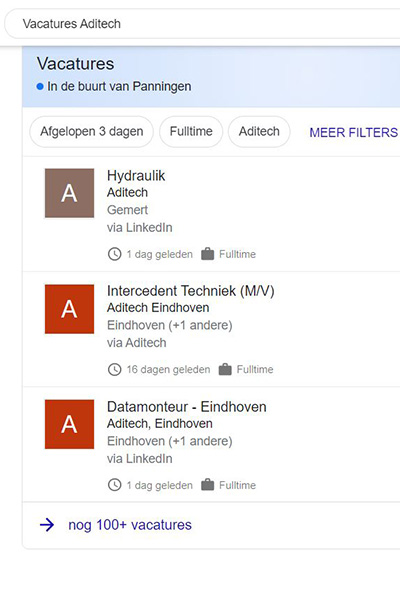Open Intercedent Techniek (M/V) vacancy
The width and height of the screenshot is (400, 600).
[191, 291]
